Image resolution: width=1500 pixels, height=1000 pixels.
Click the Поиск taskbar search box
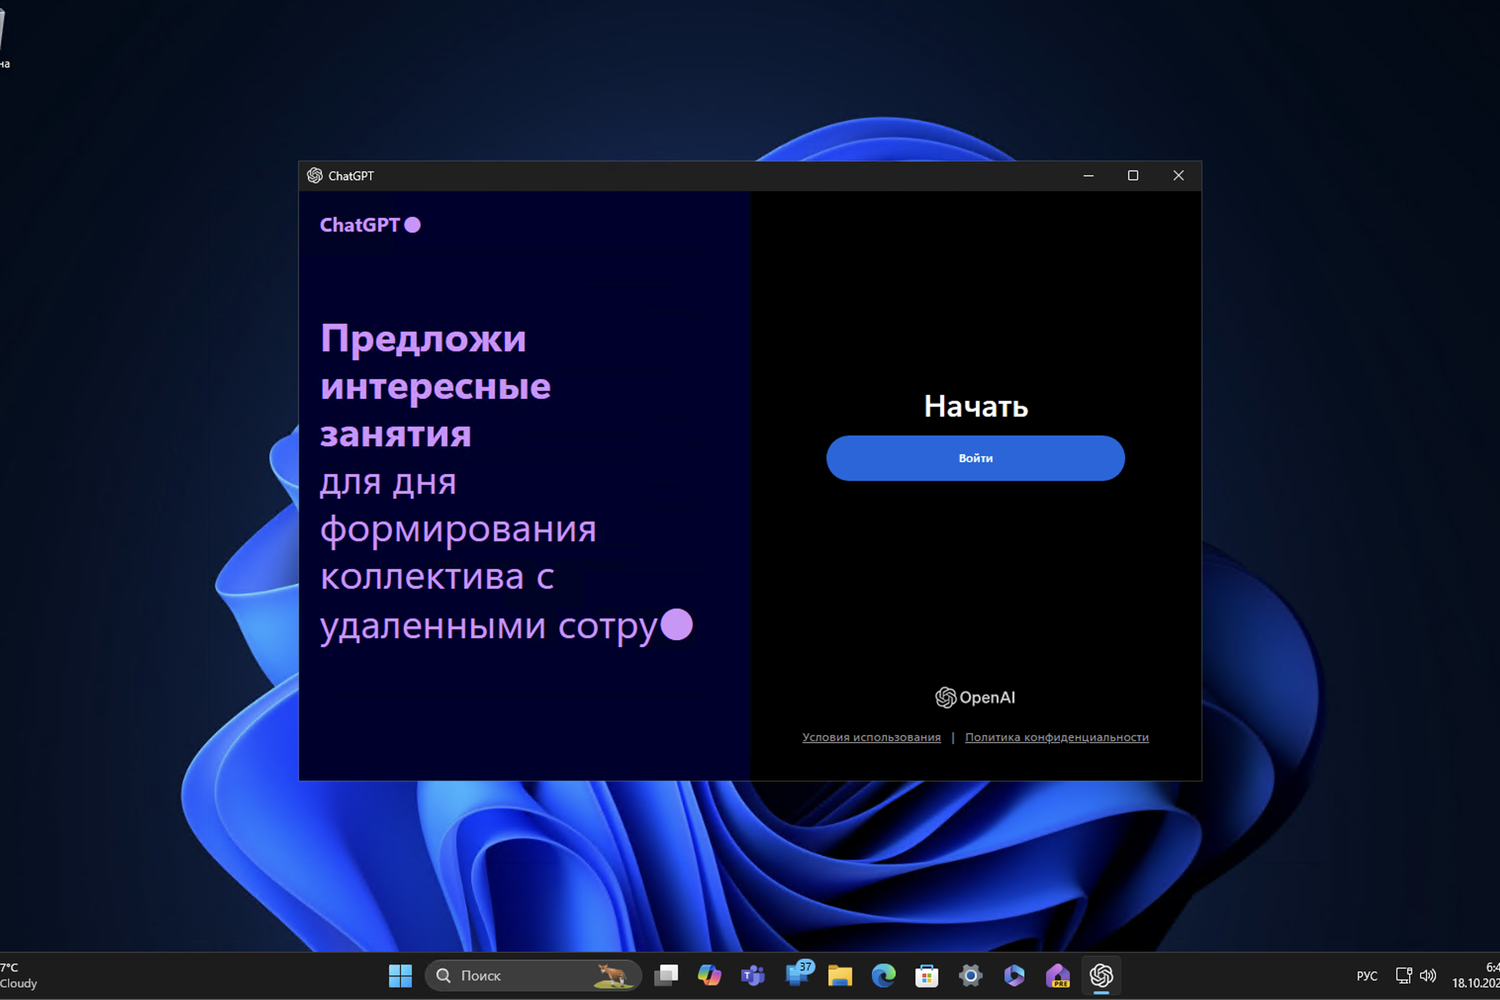tap(532, 975)
